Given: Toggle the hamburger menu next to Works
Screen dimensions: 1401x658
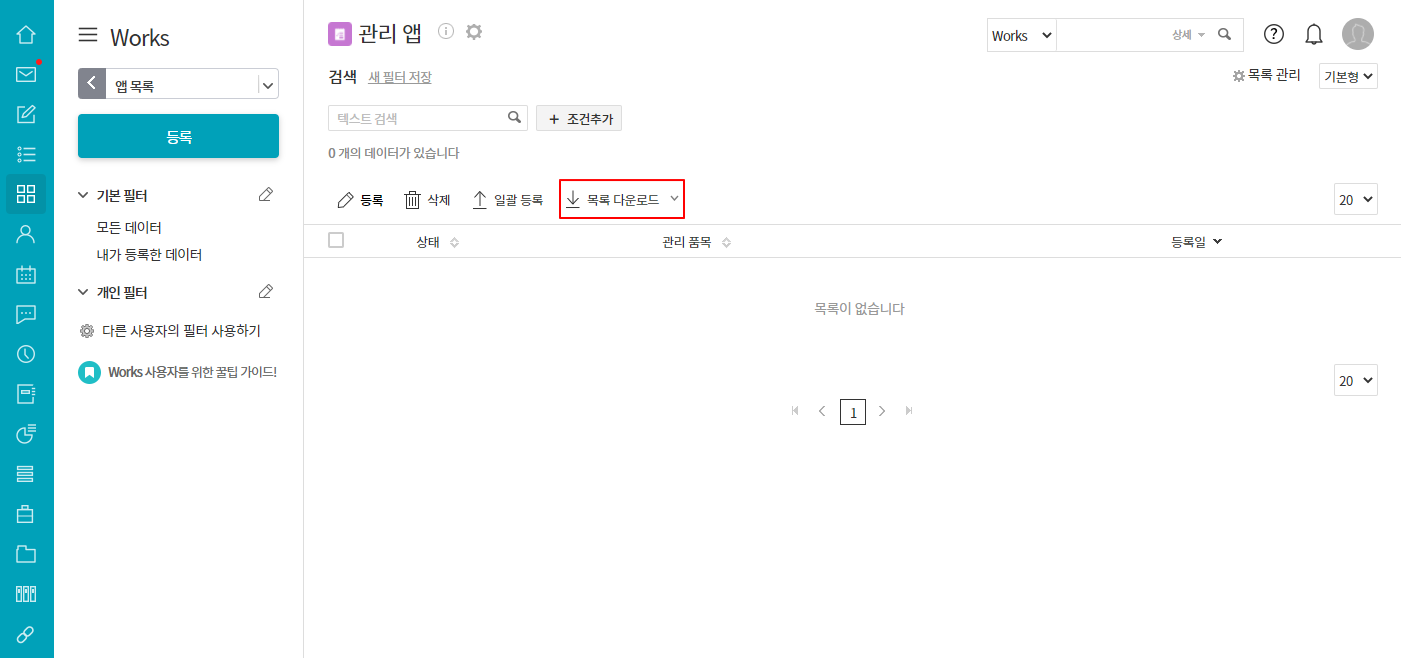Looking at the screenshot, I should coord(88,35).
